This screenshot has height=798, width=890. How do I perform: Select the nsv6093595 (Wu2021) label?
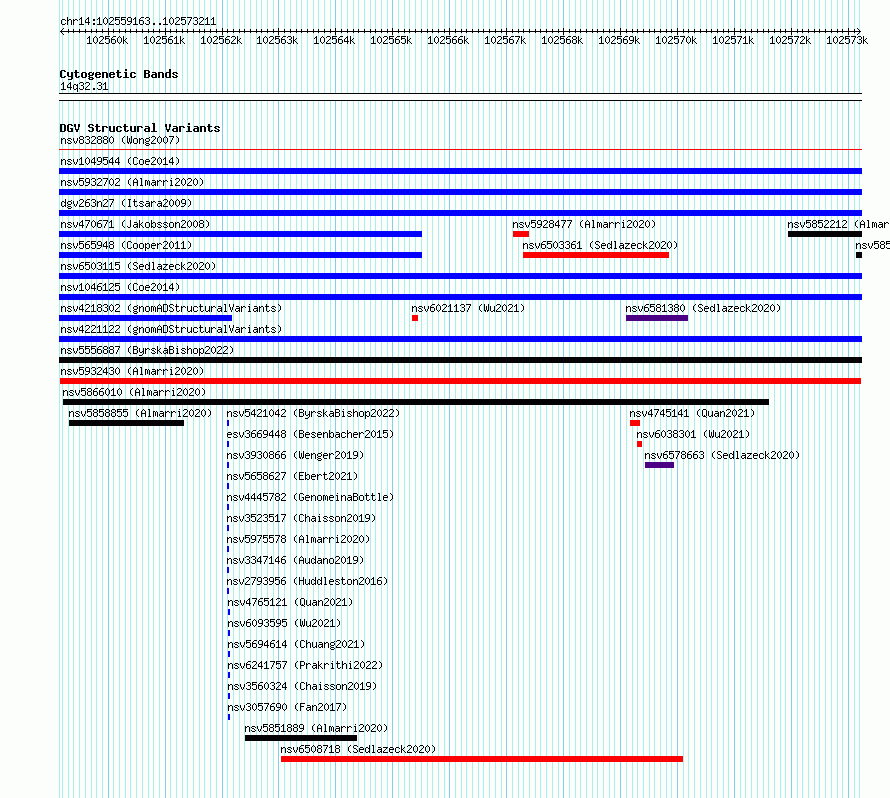pyautogui.click(x=284, y=623)
